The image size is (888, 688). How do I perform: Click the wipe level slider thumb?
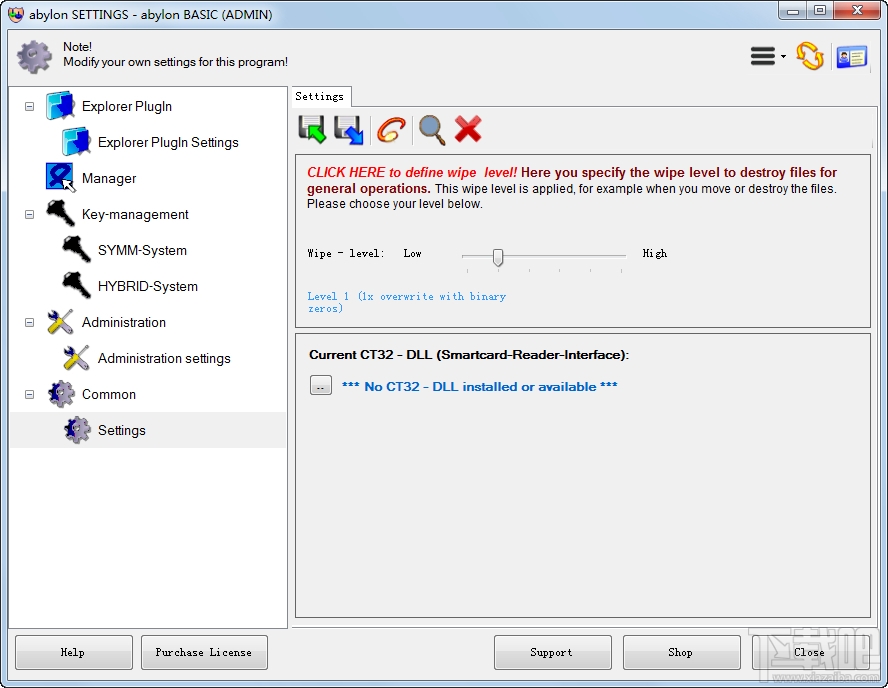pos(498,257)
